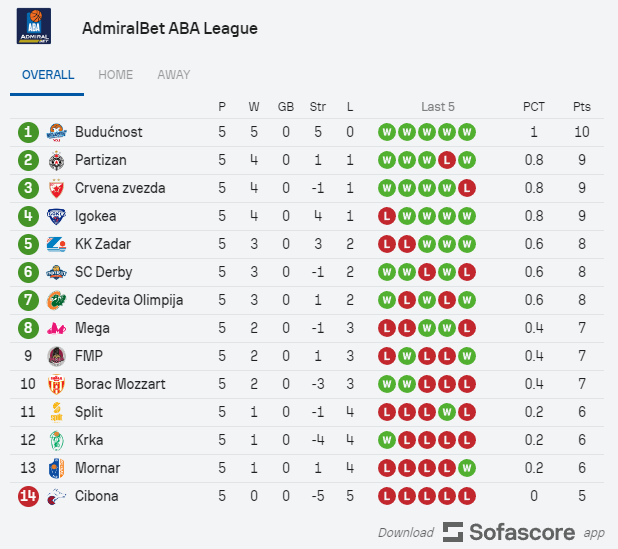Click the FMP team logo
Image resolution: width=618 pixels, height=549 pixels.
pos(56,356)
